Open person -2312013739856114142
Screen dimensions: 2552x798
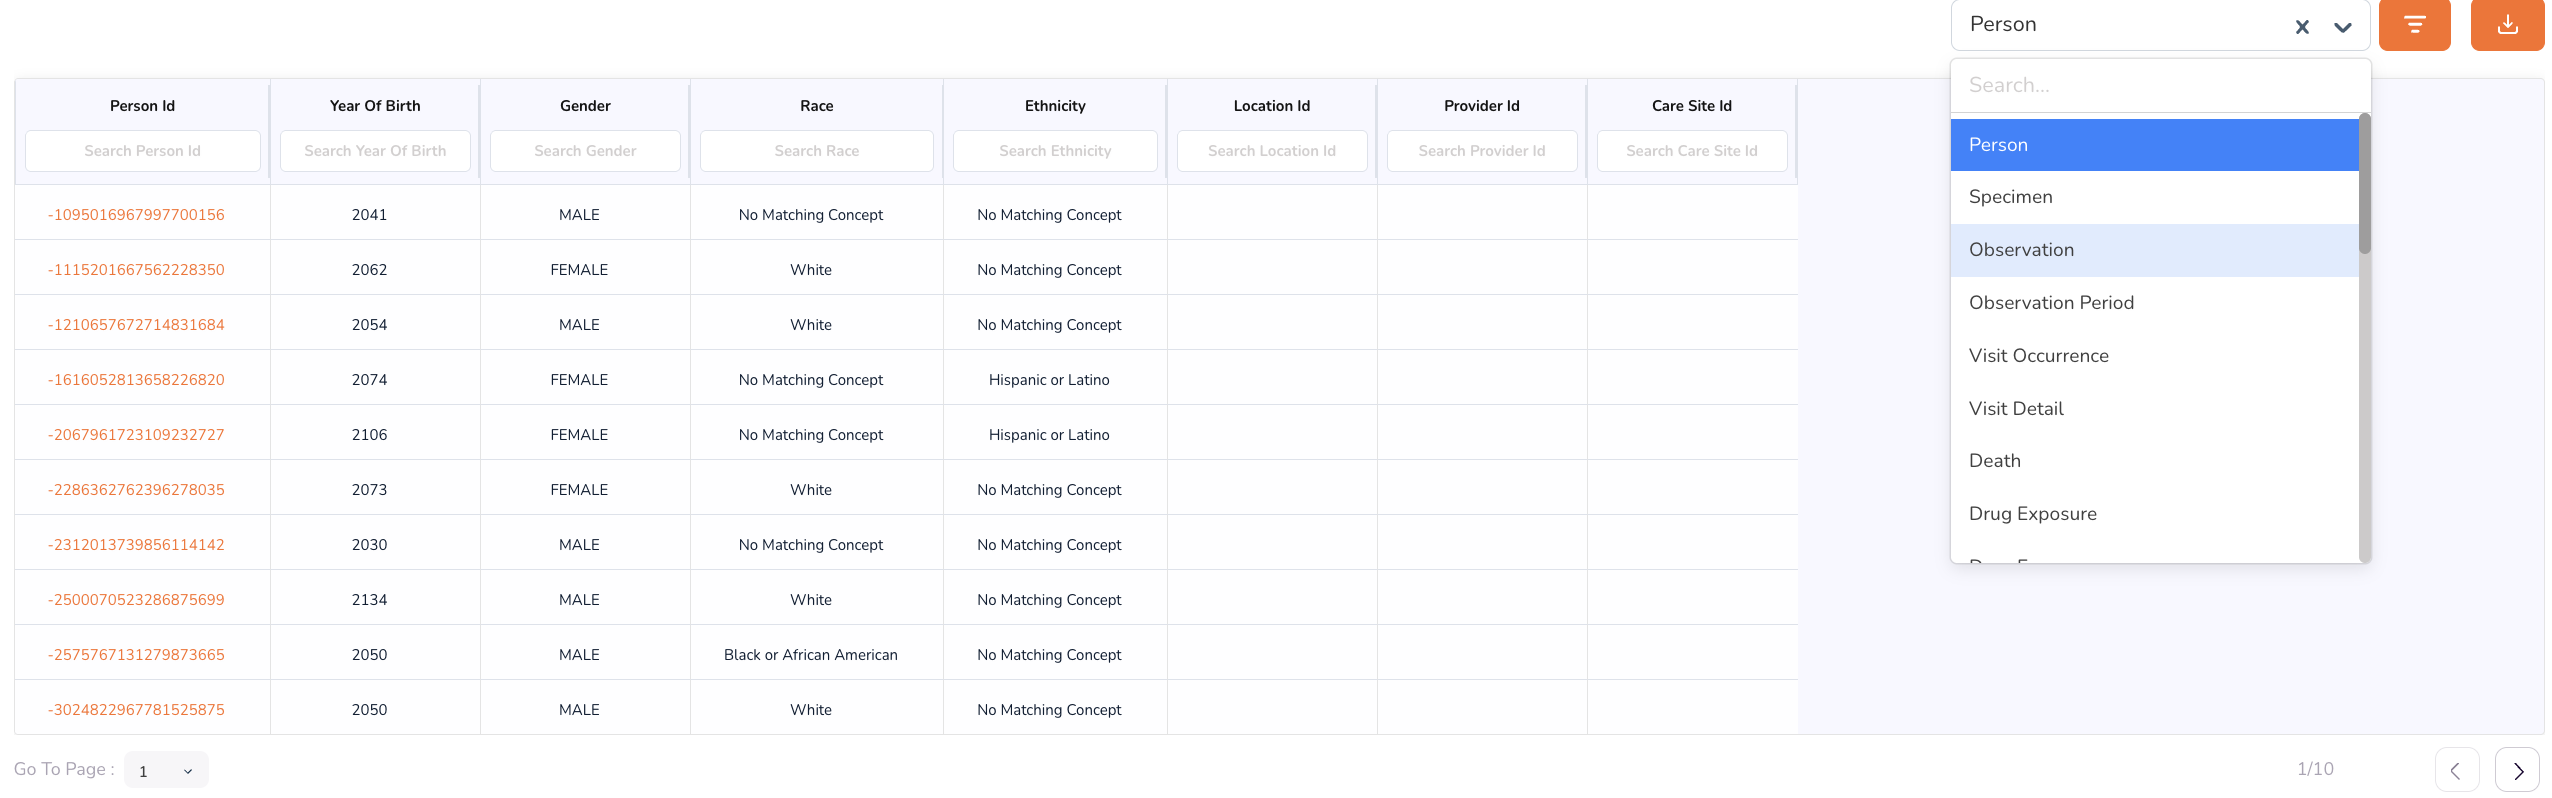point(136,545)
